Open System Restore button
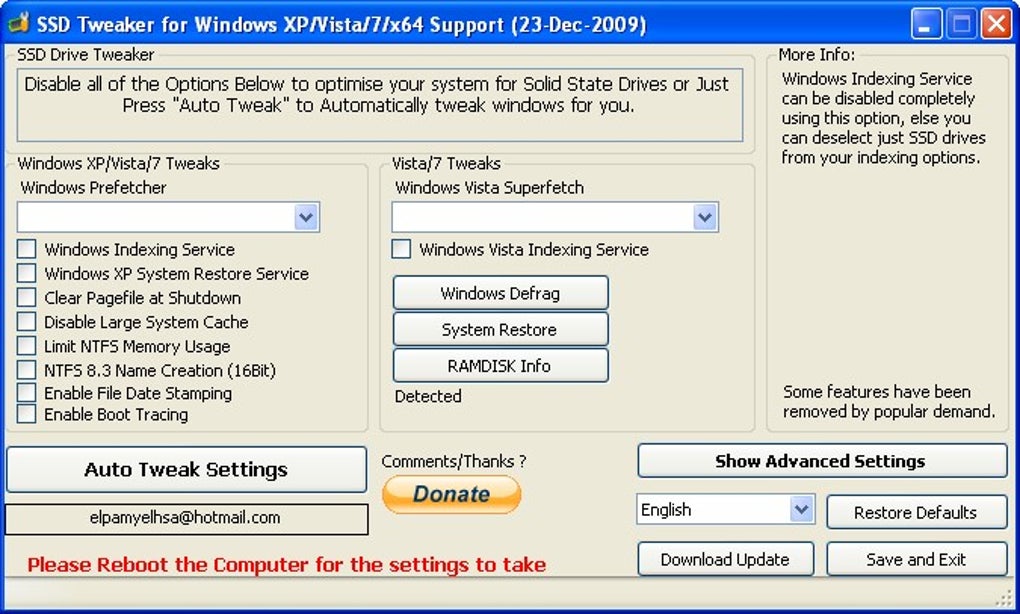Image resolution: width=1020 pixels, height=614 pixels. (500, 329)
